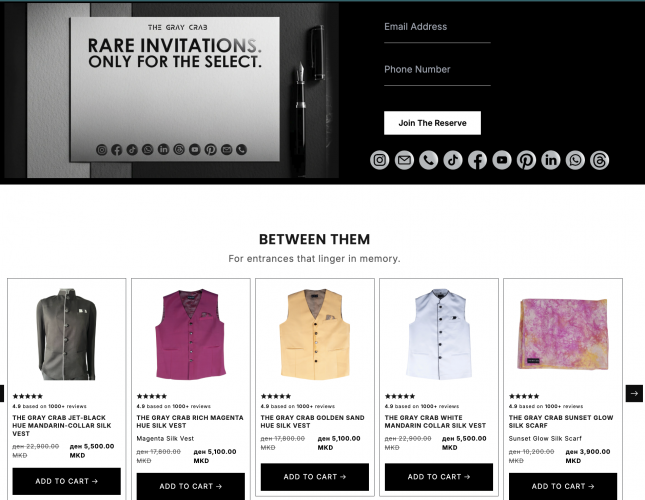
Task: Add the Jet-Black Mandarin-Collar Silk Vest to cart
Action: [x=67, y=481]
